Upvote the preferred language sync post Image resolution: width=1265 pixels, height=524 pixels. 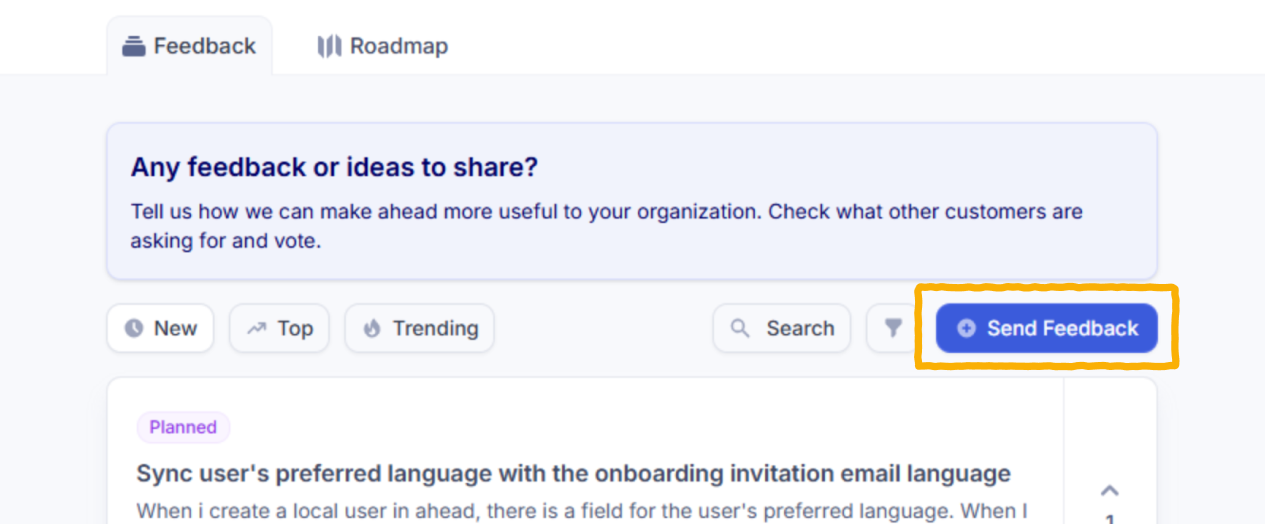coord(1109,490)
